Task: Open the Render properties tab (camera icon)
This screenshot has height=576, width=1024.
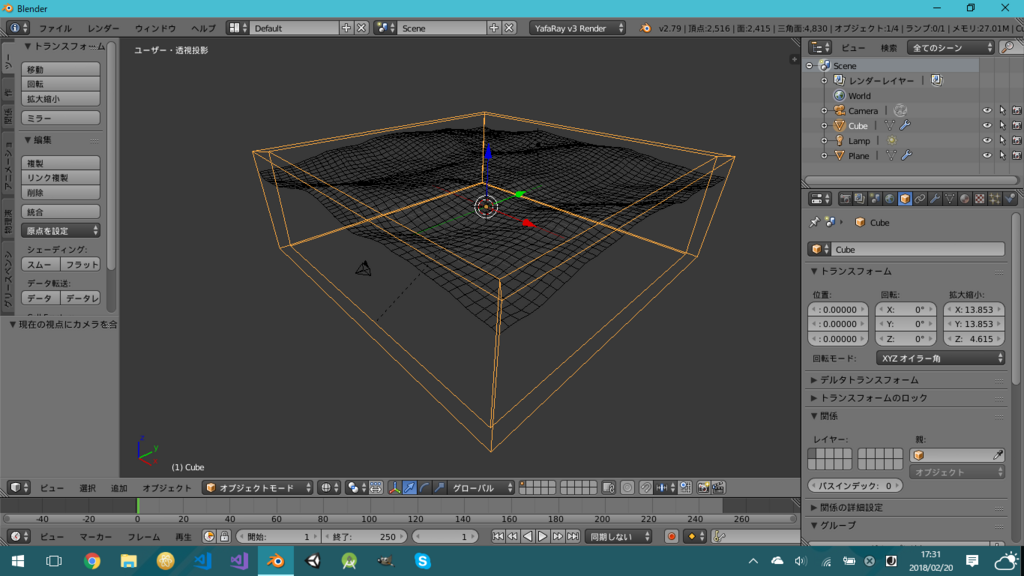Action: tap(846, 199)
